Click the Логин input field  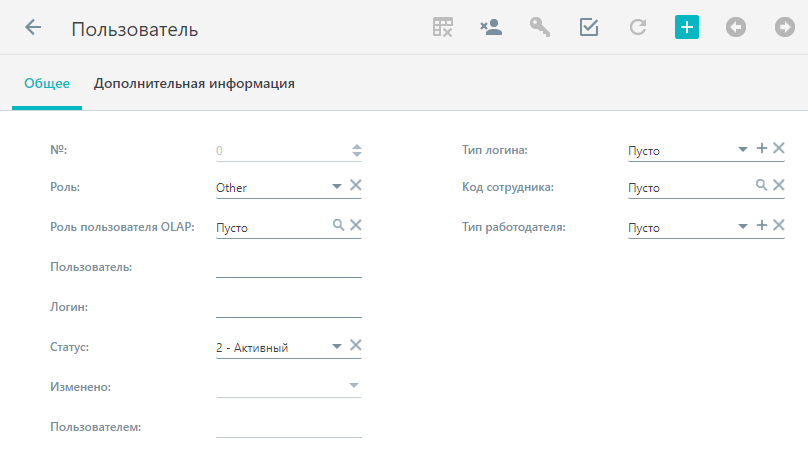tap(289, 307)
